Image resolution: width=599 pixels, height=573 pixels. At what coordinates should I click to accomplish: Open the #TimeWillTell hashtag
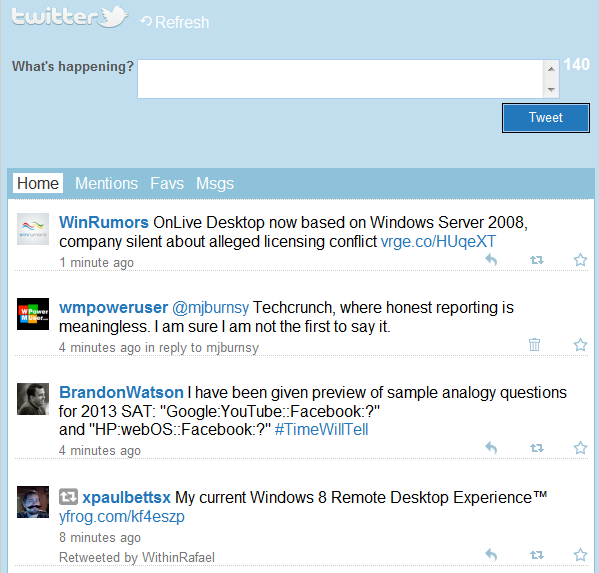(321, 429)
